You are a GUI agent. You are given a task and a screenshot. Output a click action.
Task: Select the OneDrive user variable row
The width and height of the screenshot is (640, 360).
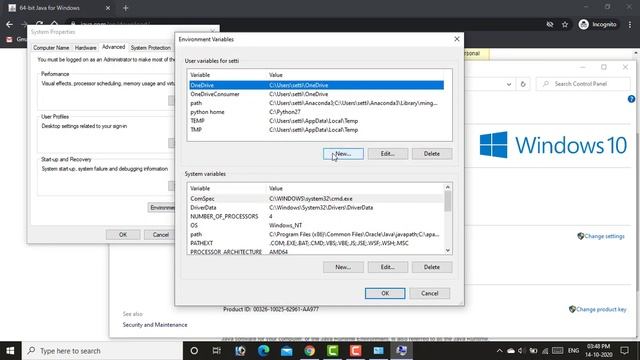316,85
